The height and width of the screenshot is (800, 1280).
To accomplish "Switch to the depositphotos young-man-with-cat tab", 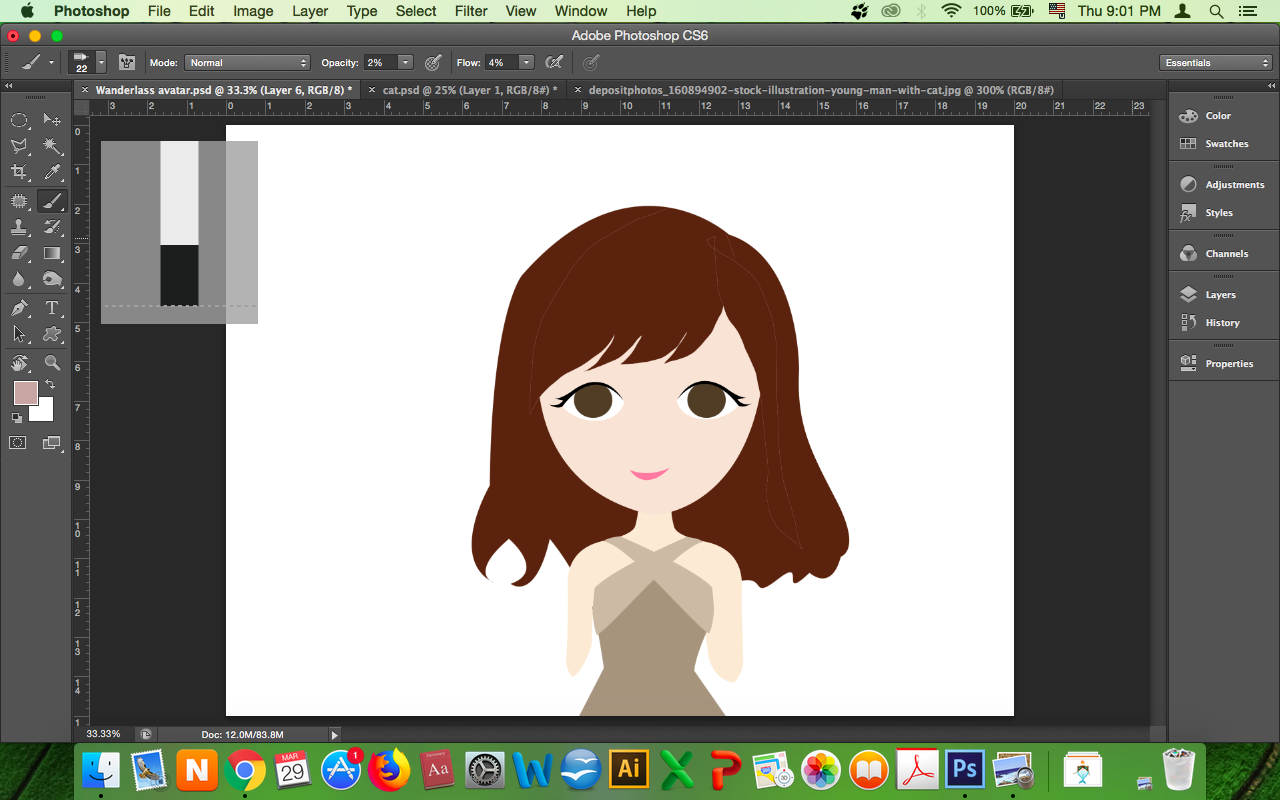I will [x=820, y=89].
